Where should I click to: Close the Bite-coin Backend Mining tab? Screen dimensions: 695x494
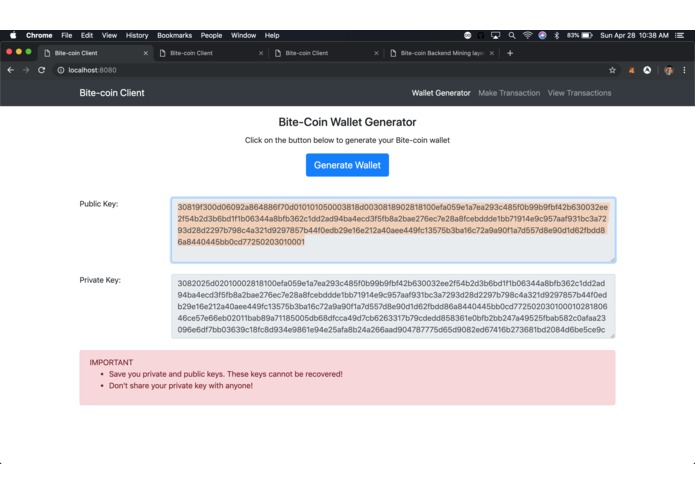491,53
